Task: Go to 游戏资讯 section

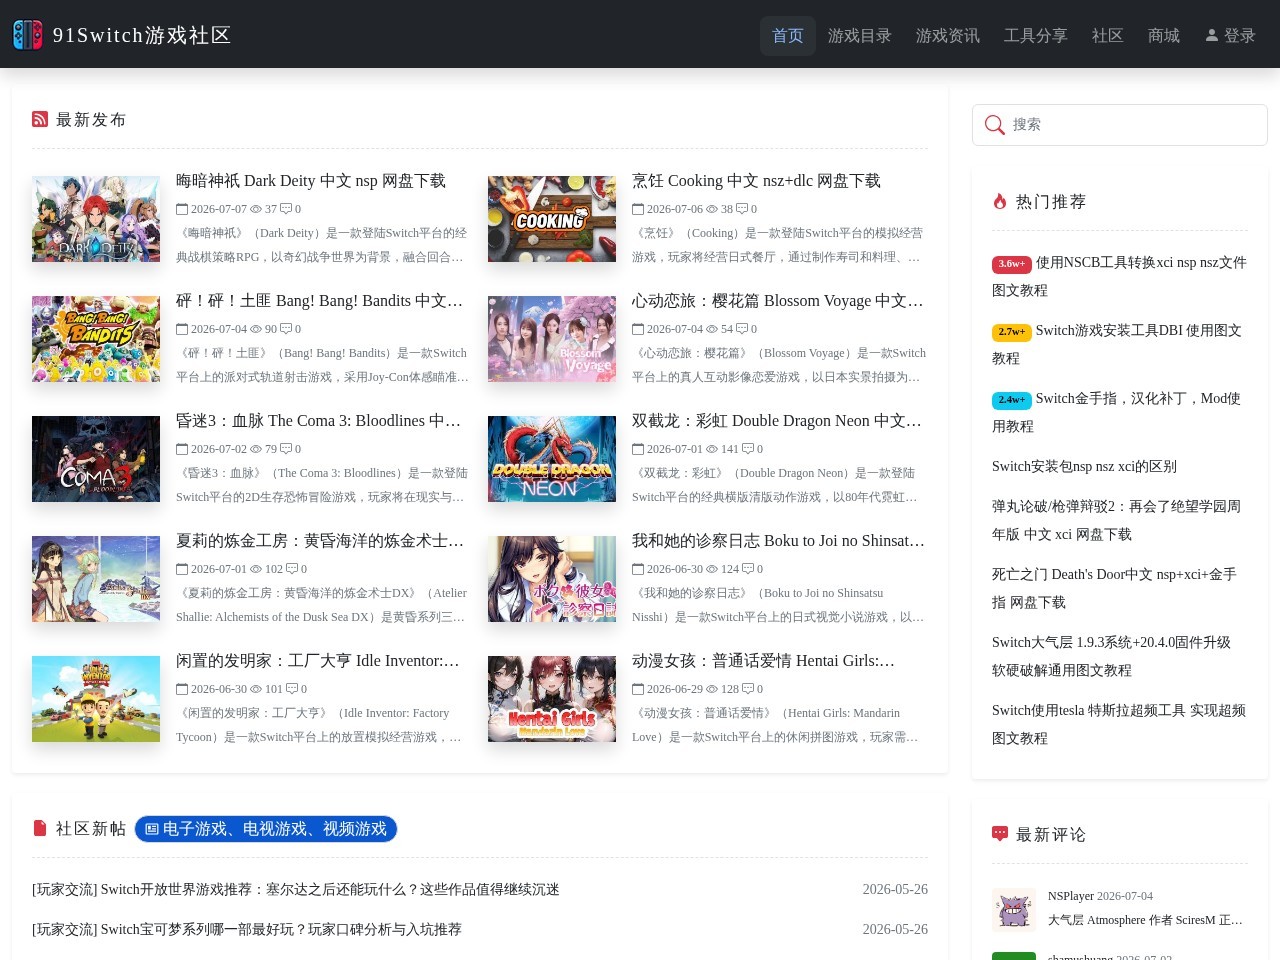Action: point(948,36)
